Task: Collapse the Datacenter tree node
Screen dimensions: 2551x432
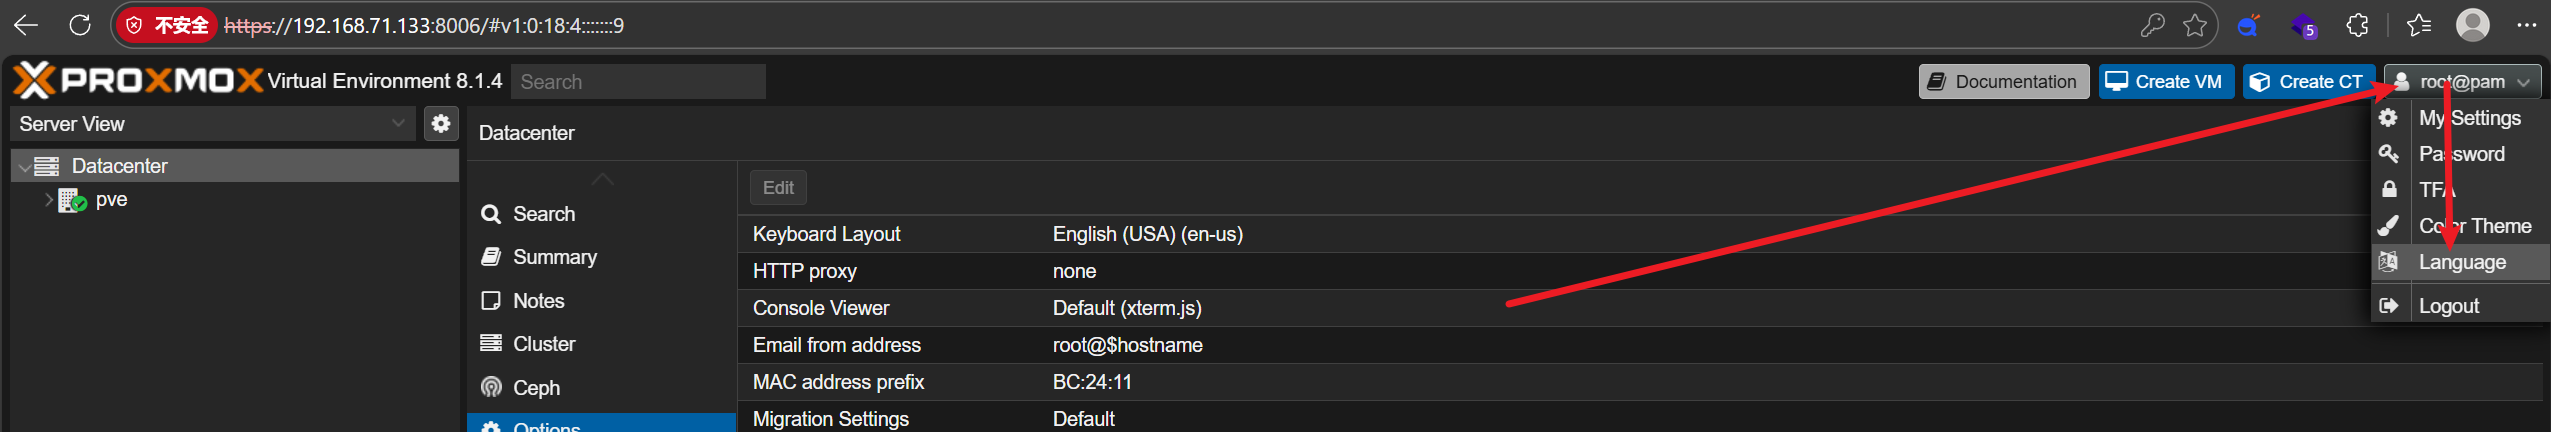Action: 24,167
